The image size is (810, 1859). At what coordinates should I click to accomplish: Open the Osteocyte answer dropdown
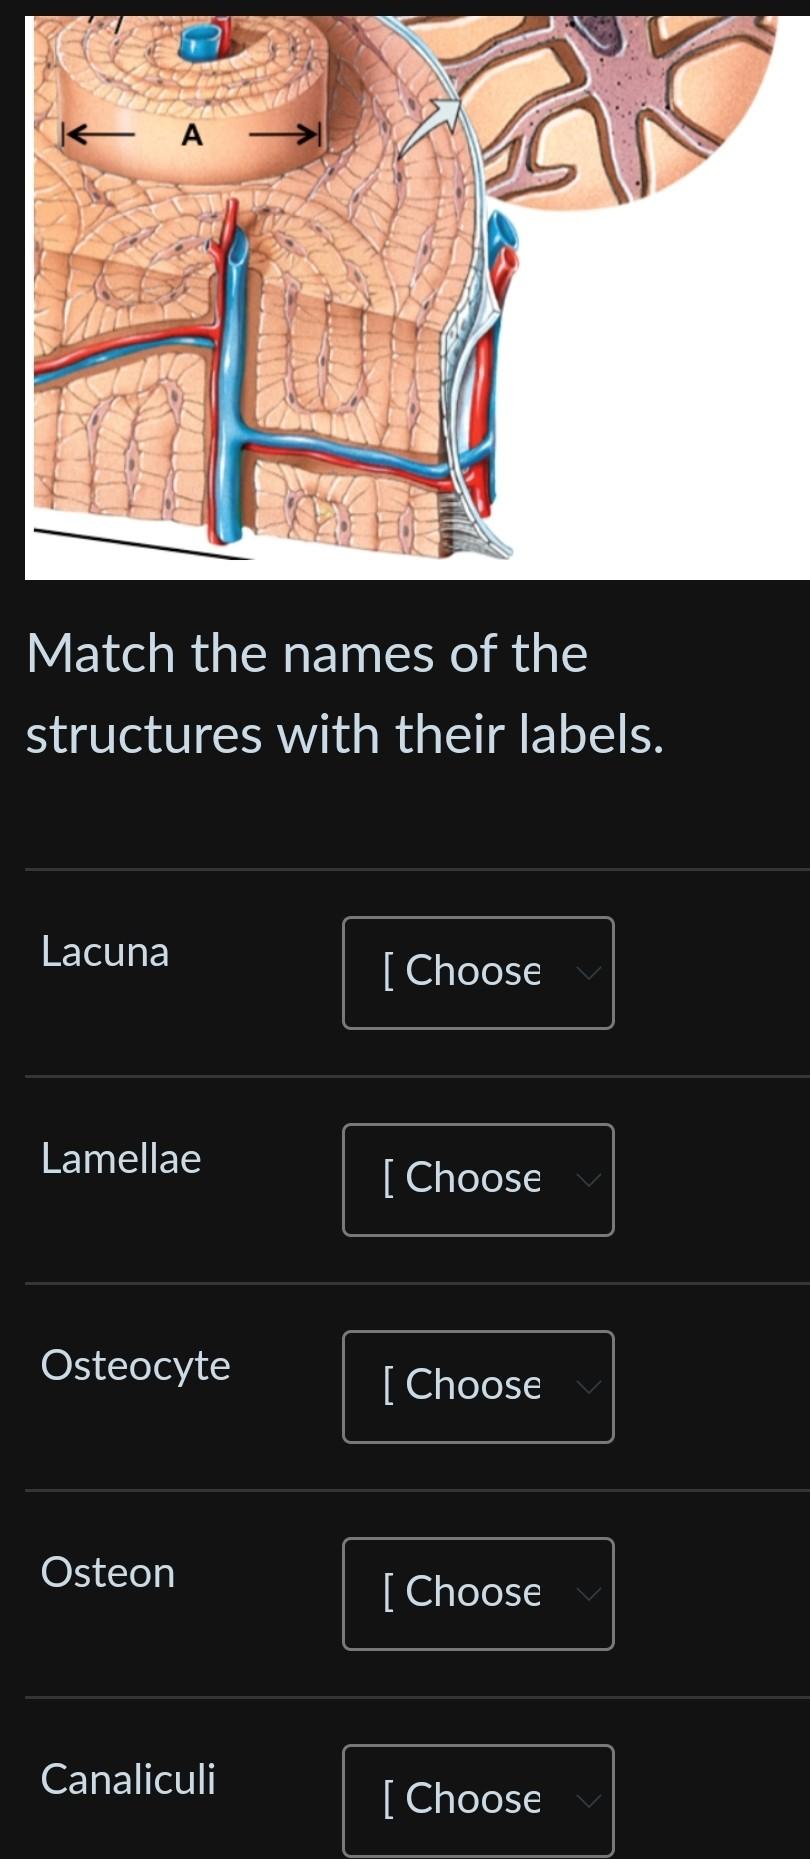coord(478,1387)
